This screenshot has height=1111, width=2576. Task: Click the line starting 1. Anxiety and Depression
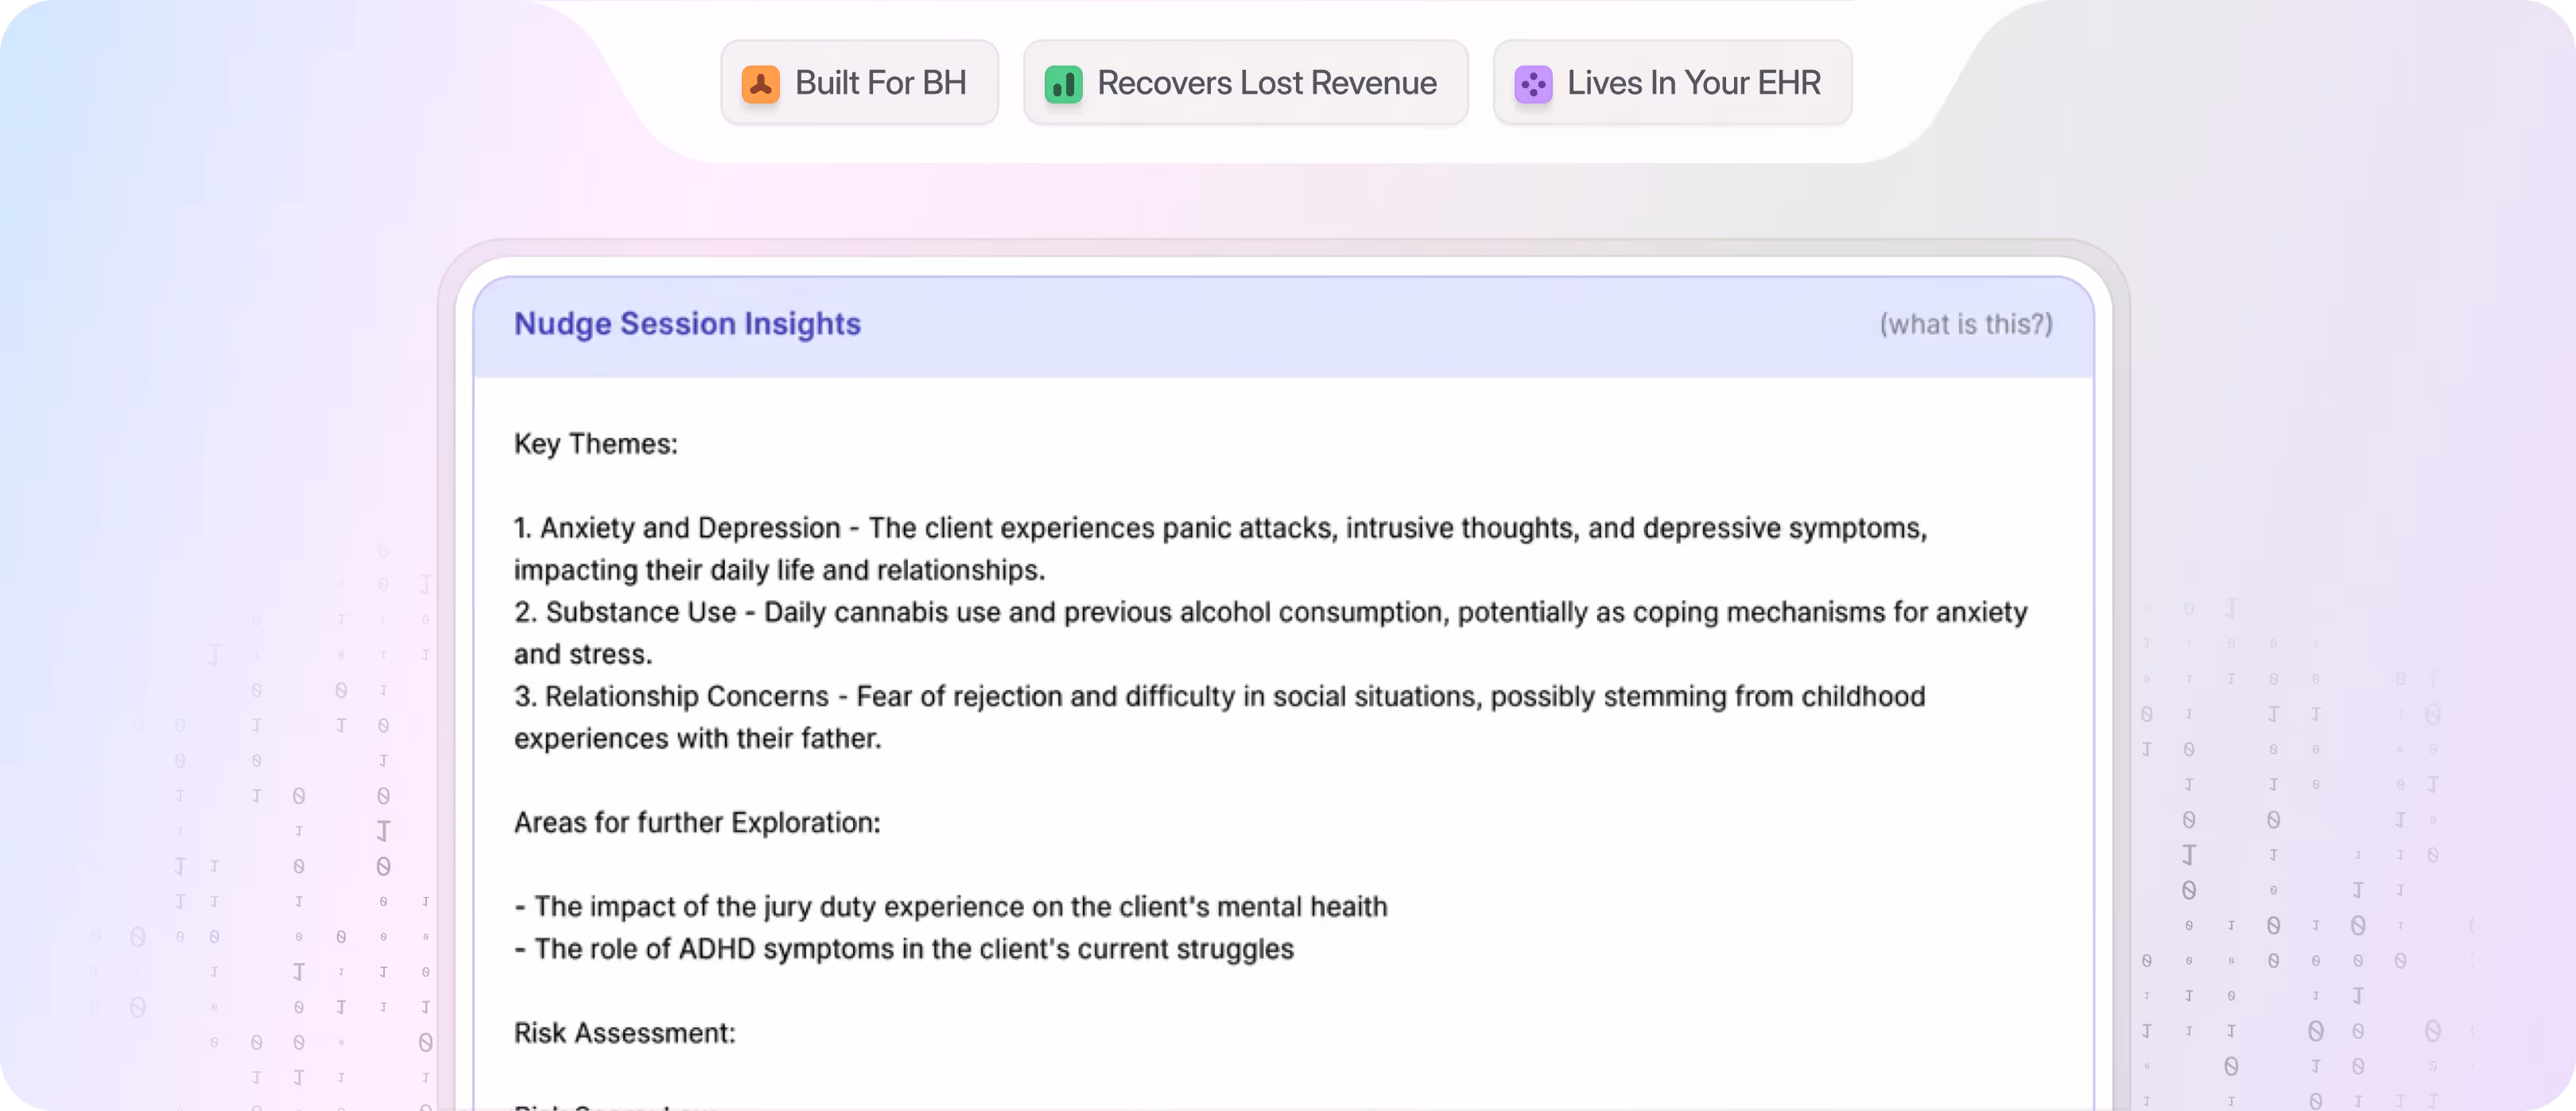click(1220, 528)
